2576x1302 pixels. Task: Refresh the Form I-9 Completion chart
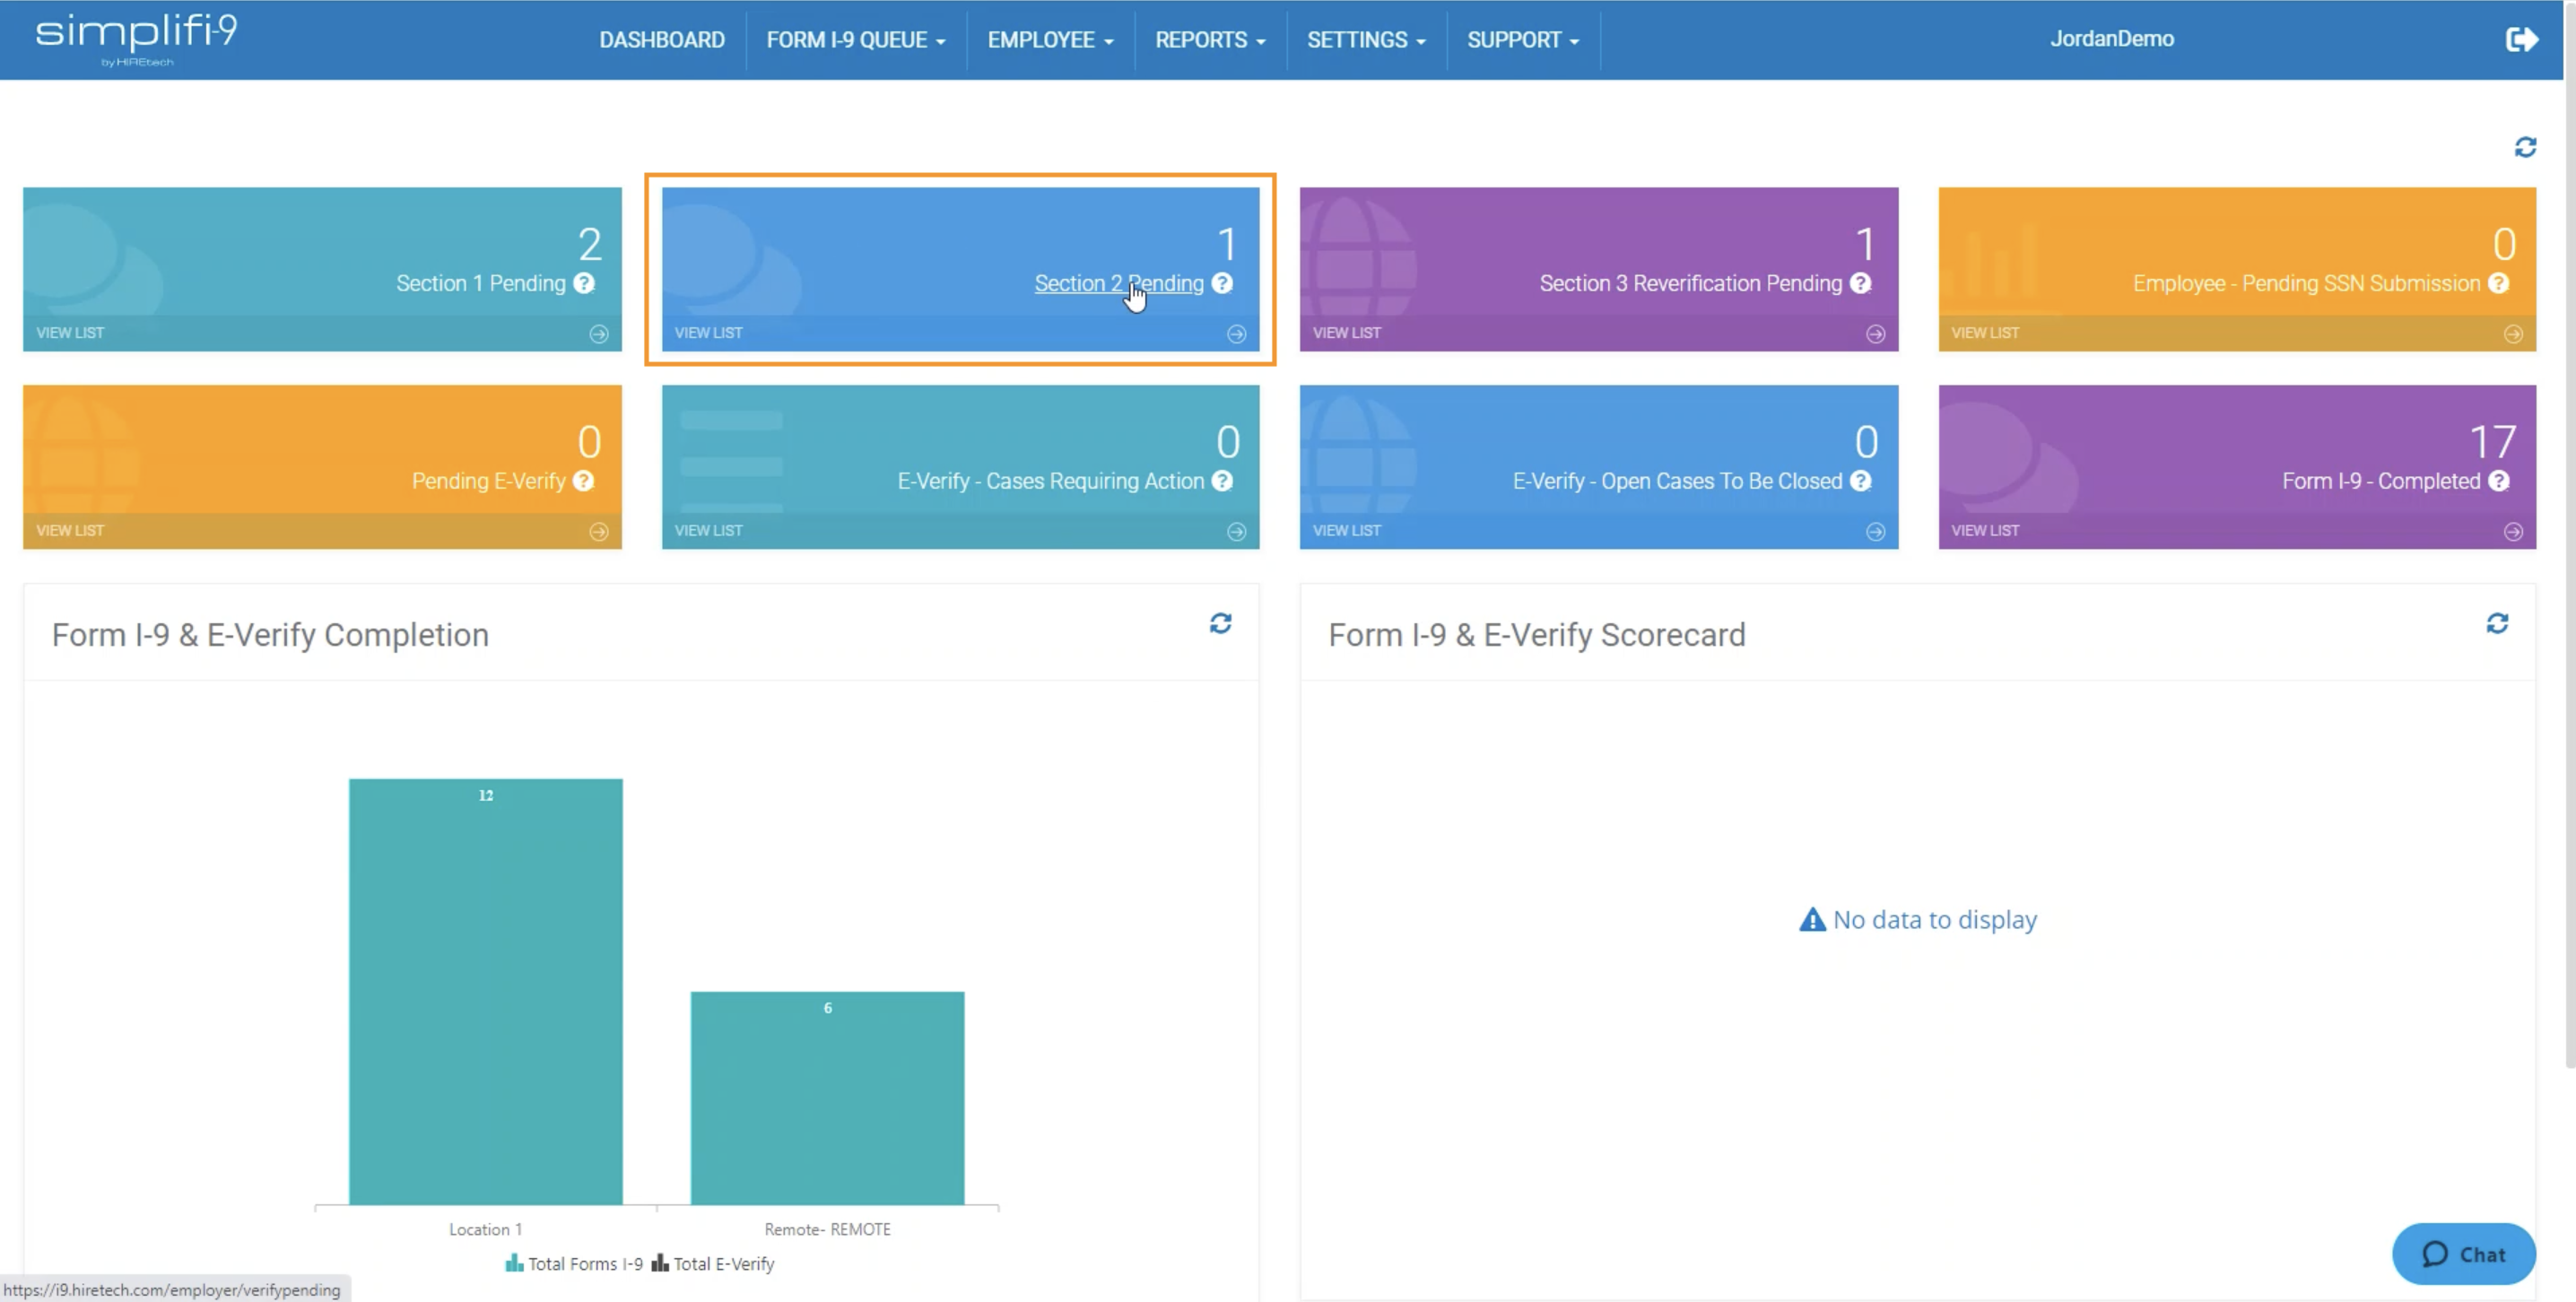pyautogui.click(x=1220, y=624)
